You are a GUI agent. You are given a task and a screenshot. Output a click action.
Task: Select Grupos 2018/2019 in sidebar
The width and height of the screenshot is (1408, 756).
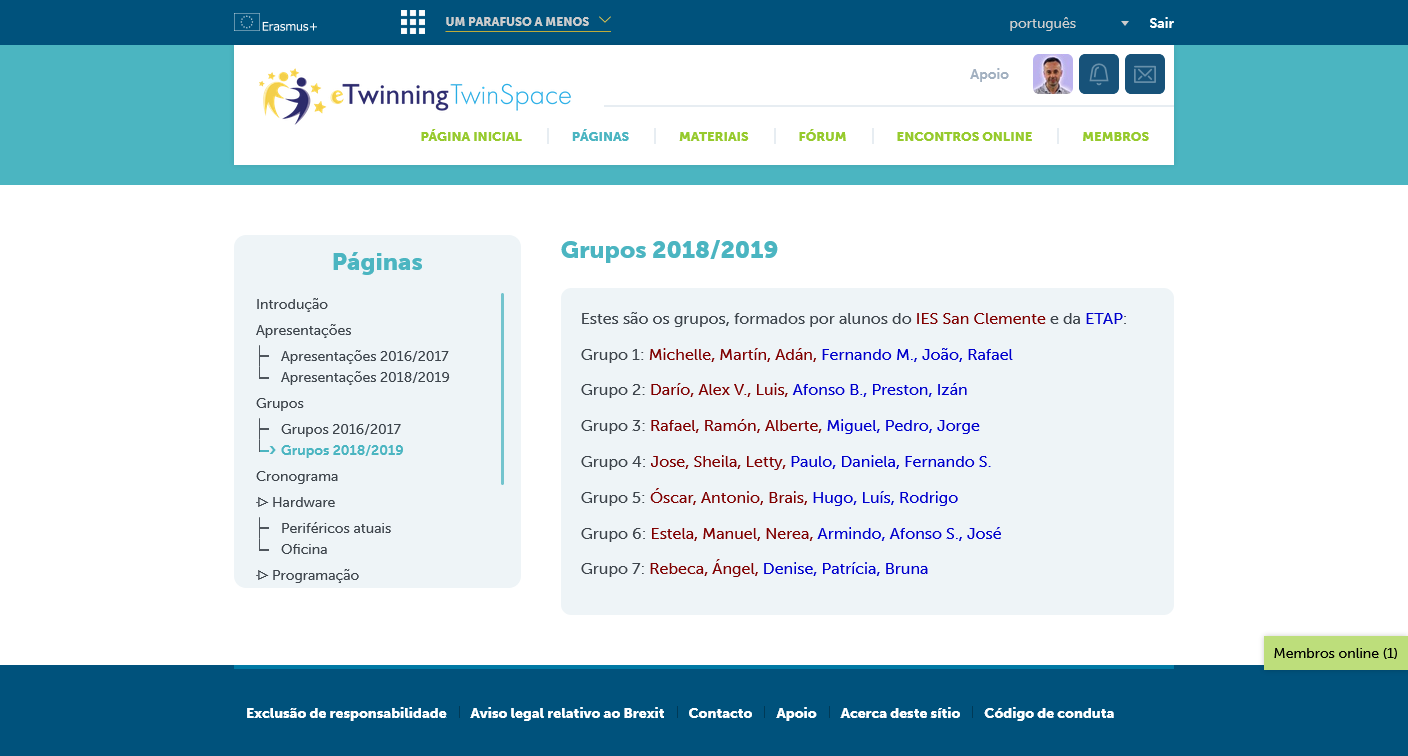342,450
